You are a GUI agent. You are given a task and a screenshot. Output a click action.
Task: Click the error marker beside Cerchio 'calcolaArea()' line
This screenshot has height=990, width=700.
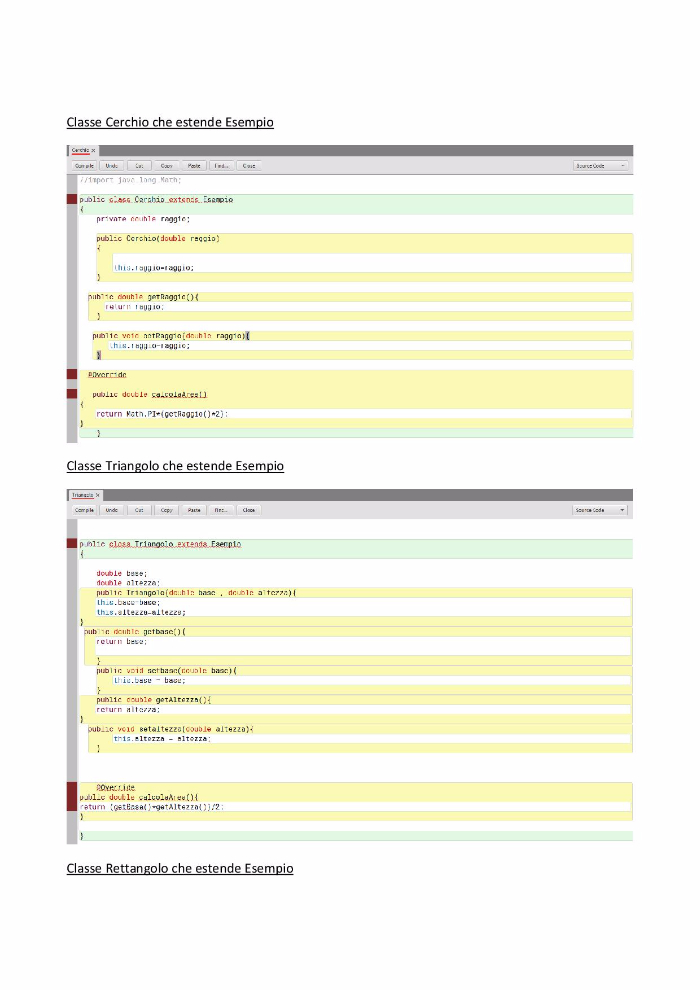pos(72,394)
